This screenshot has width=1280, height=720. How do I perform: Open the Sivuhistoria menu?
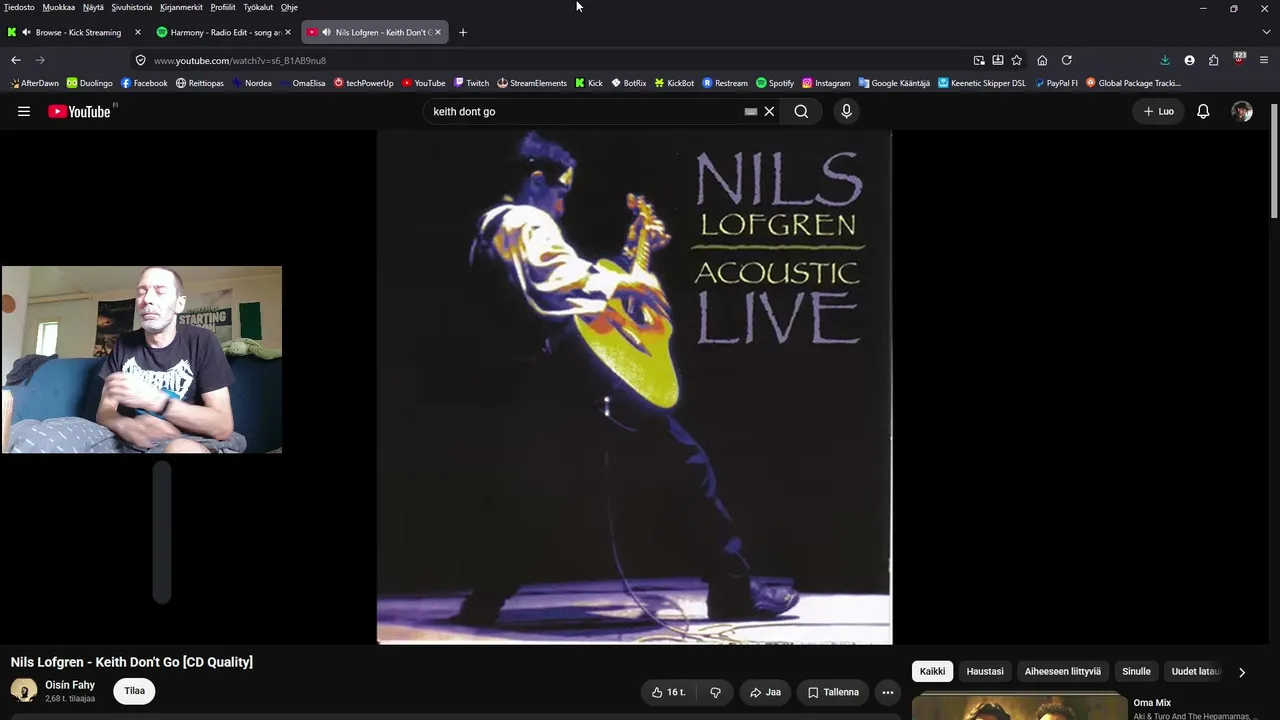pos(132,7)
